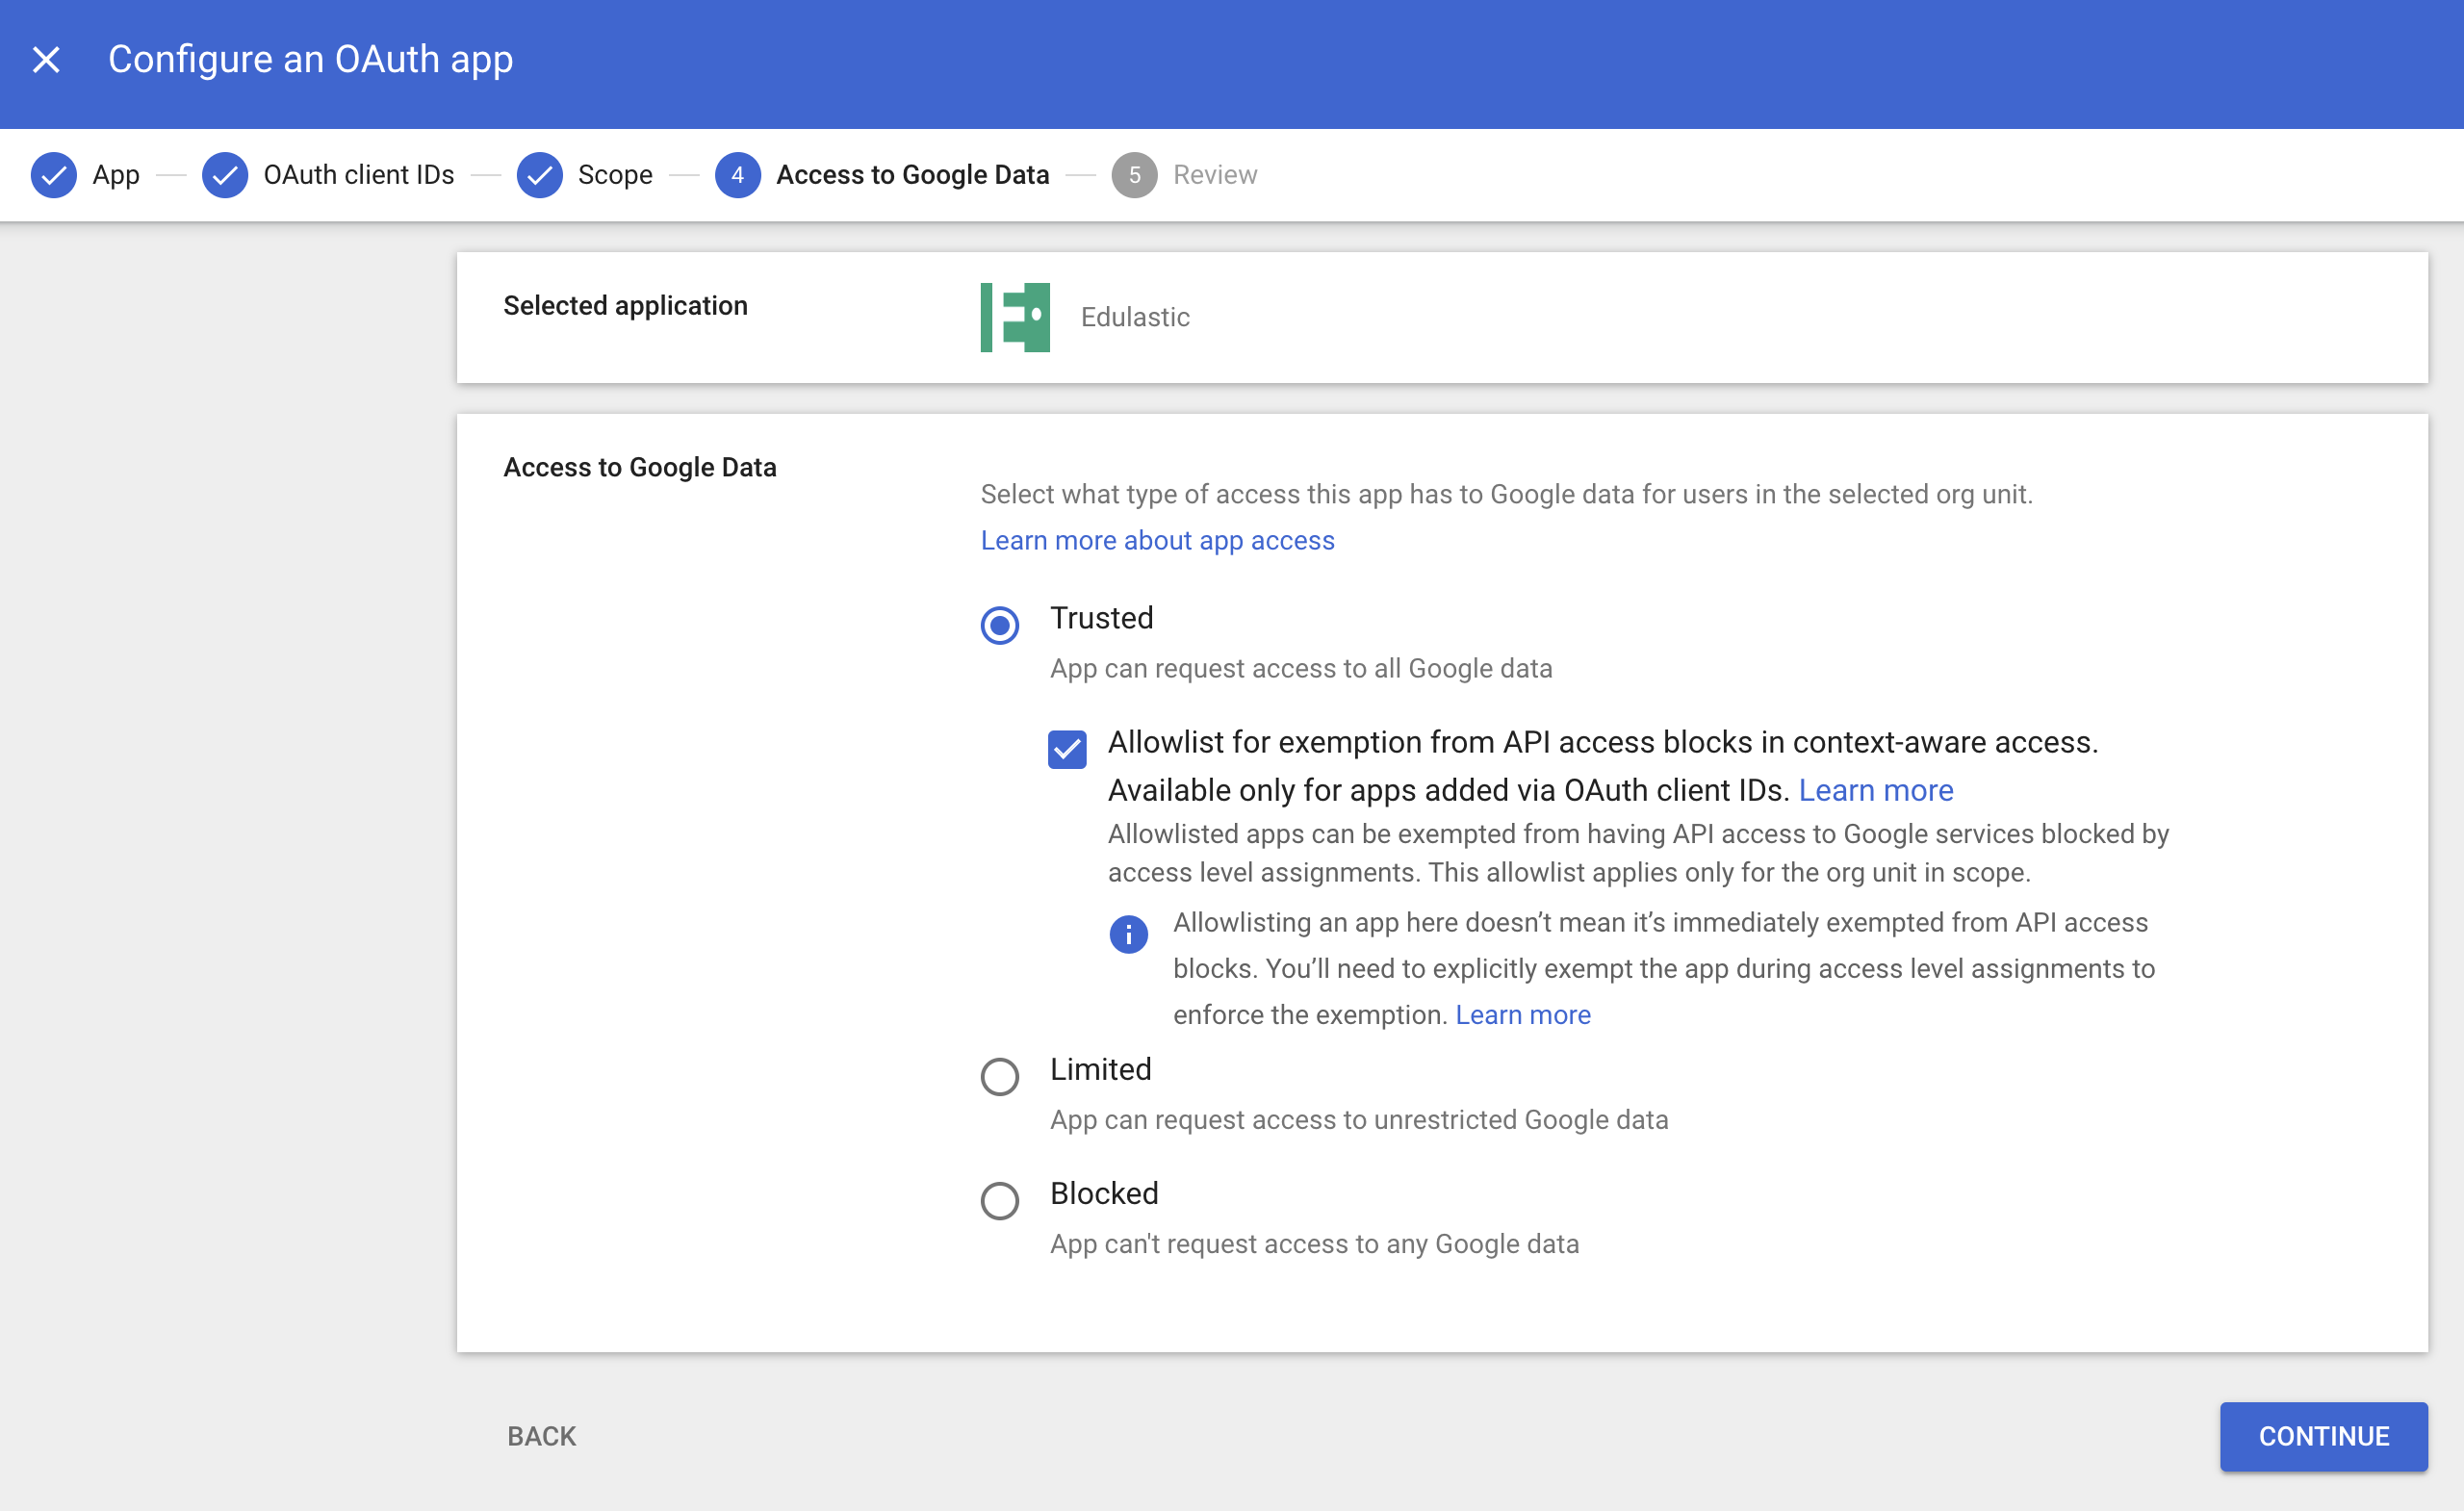Click the 'Allowlisted apps can be exempted' description
Viewport: 2464px width, 1511px height.
(x=1638, y=853)
